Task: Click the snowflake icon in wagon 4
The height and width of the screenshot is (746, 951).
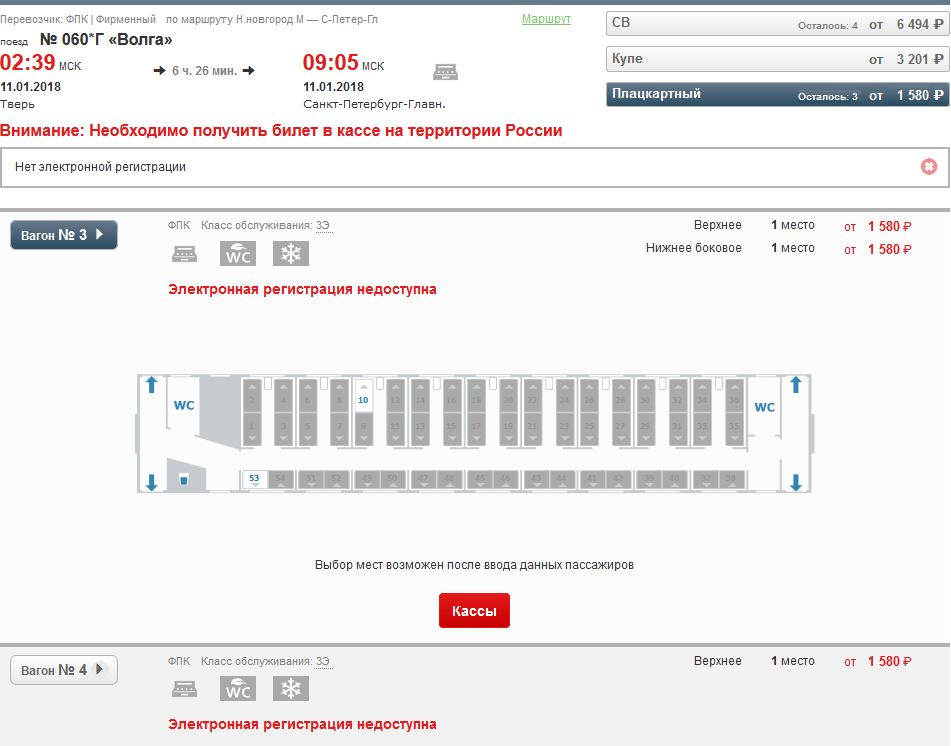Action: [x=291, y=689]
